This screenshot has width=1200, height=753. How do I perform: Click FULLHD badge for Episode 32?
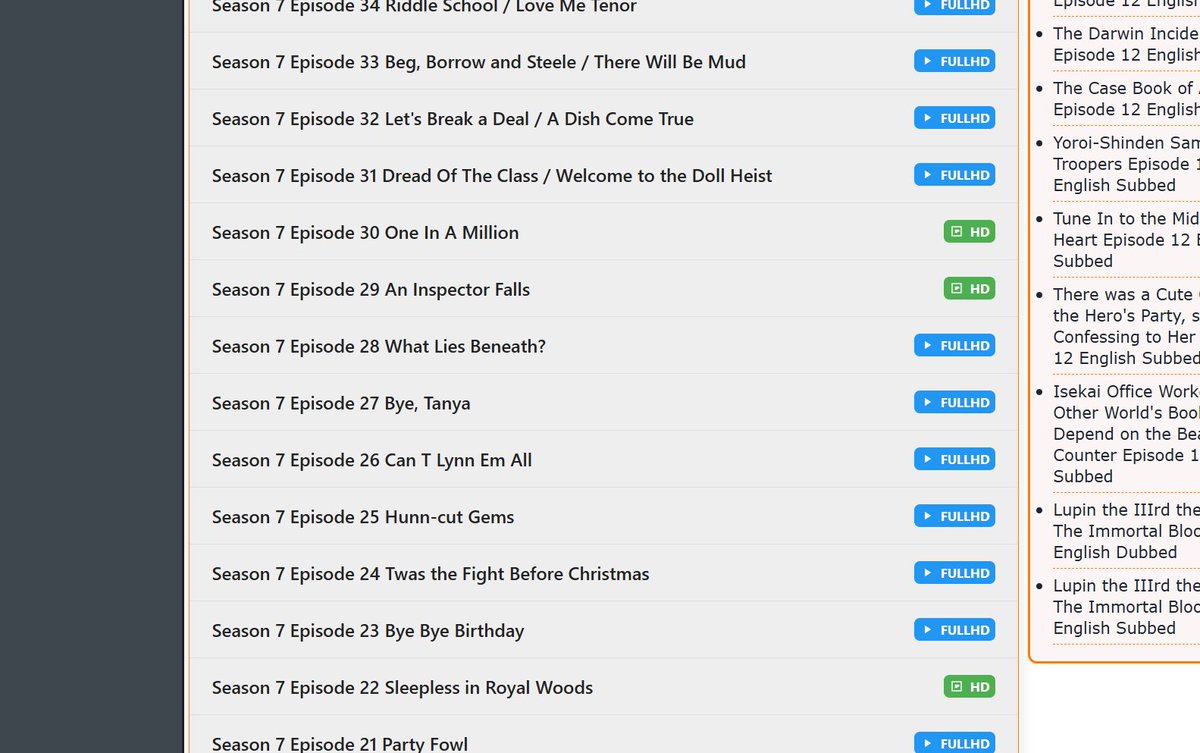pos(955,118)
